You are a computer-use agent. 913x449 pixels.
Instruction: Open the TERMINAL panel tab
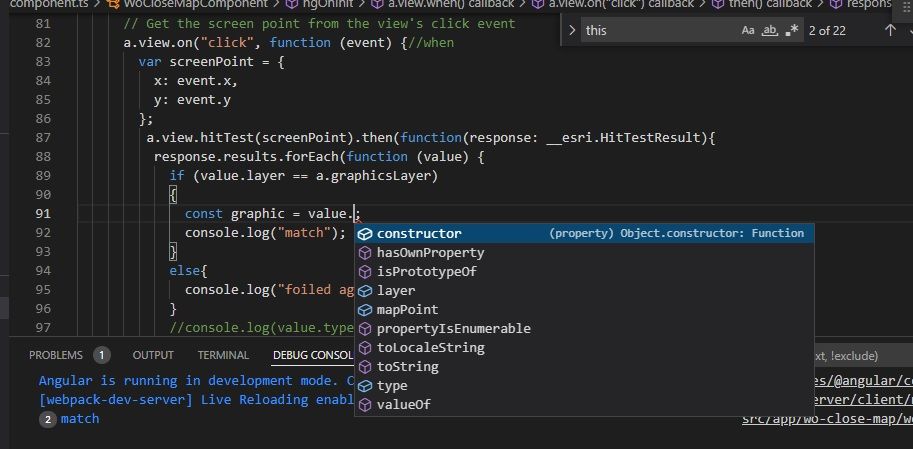click(x=223, y=355)
